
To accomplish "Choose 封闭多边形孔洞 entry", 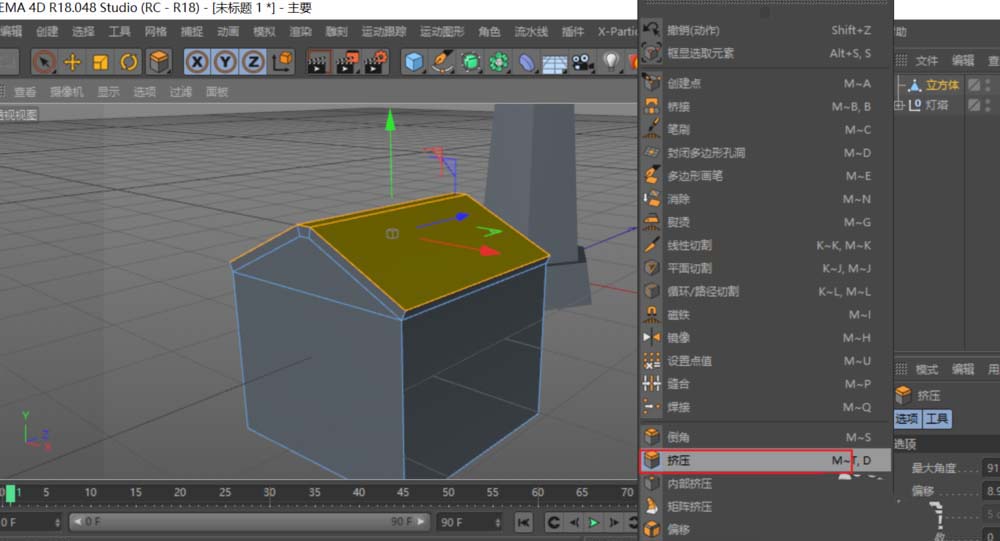I will click(x=764, y=152).
